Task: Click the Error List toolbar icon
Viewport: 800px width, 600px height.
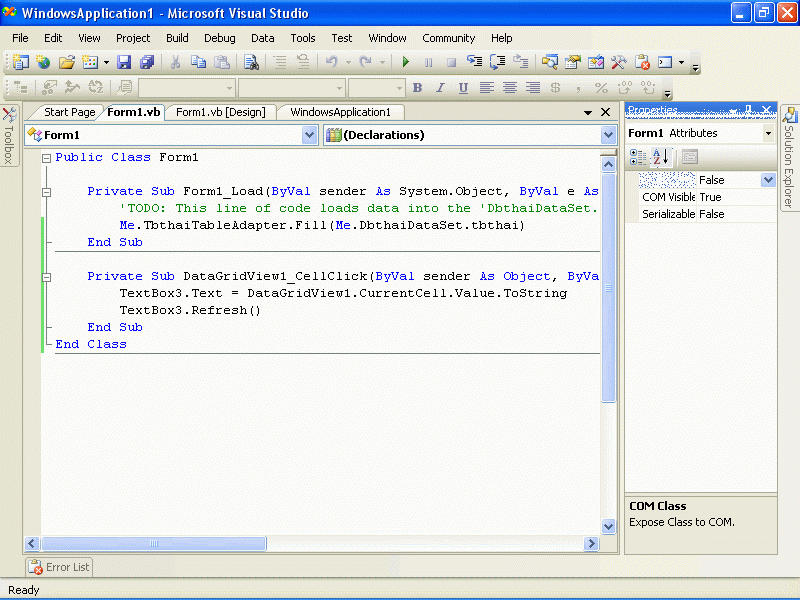Action: point(642,62)
